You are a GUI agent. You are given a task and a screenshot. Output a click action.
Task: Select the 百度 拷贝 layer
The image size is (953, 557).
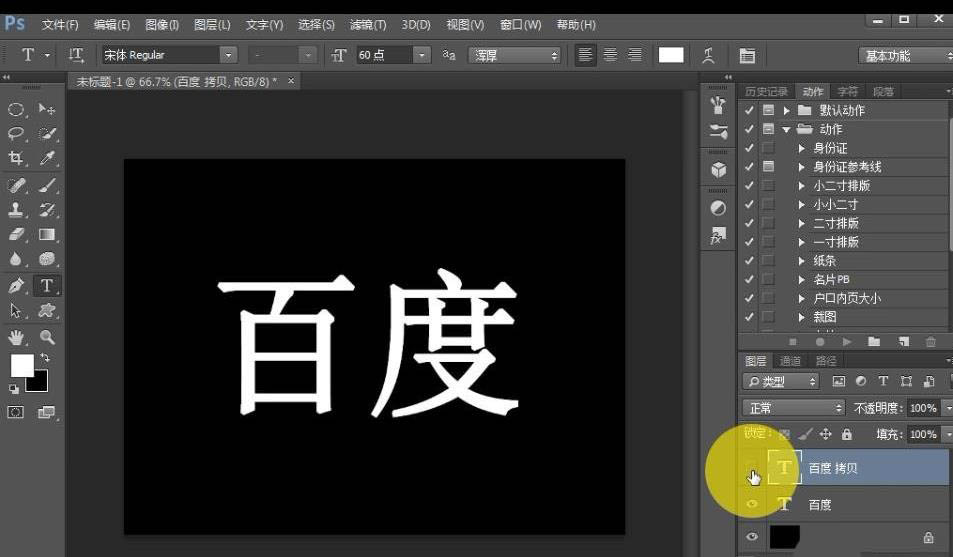[x=857, y=468]
